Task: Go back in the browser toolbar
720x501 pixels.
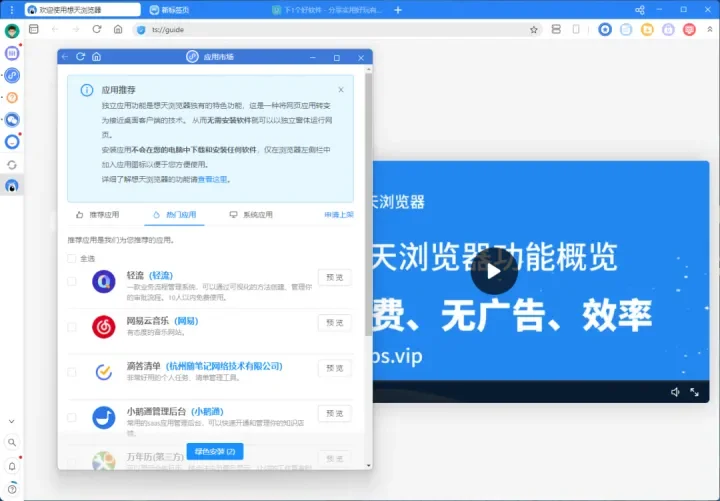Action: tap(55, 29)
